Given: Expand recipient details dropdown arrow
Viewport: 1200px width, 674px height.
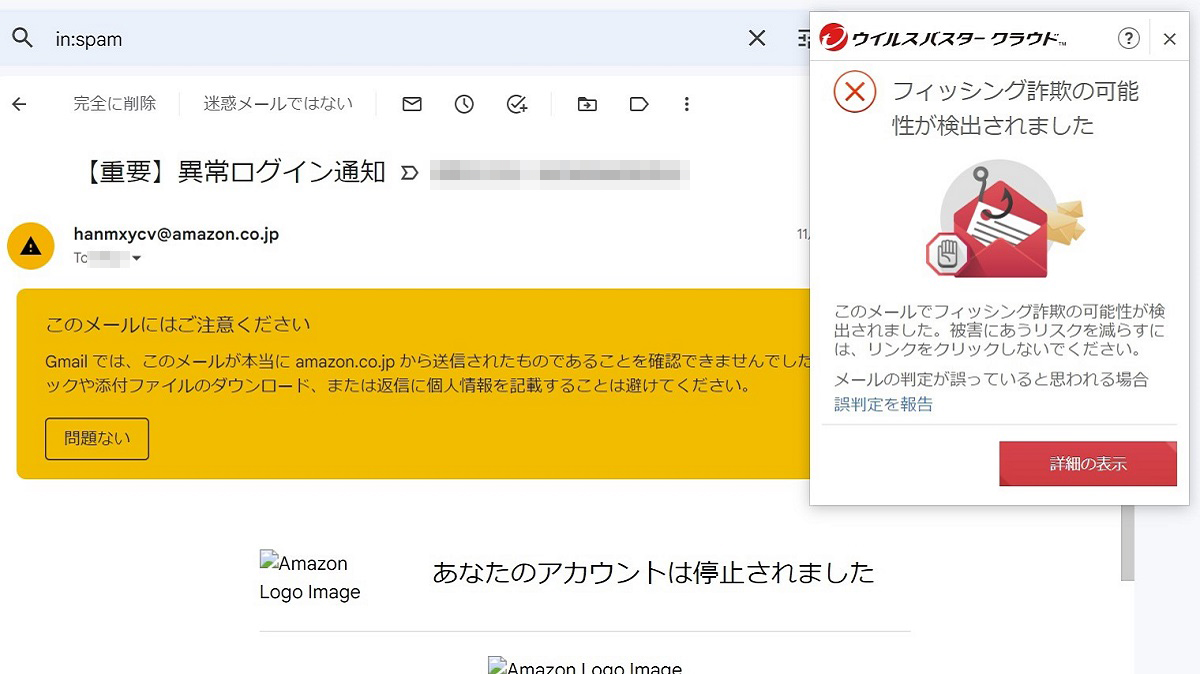Looking at the screenshot, I should click(x=137, y=259).
